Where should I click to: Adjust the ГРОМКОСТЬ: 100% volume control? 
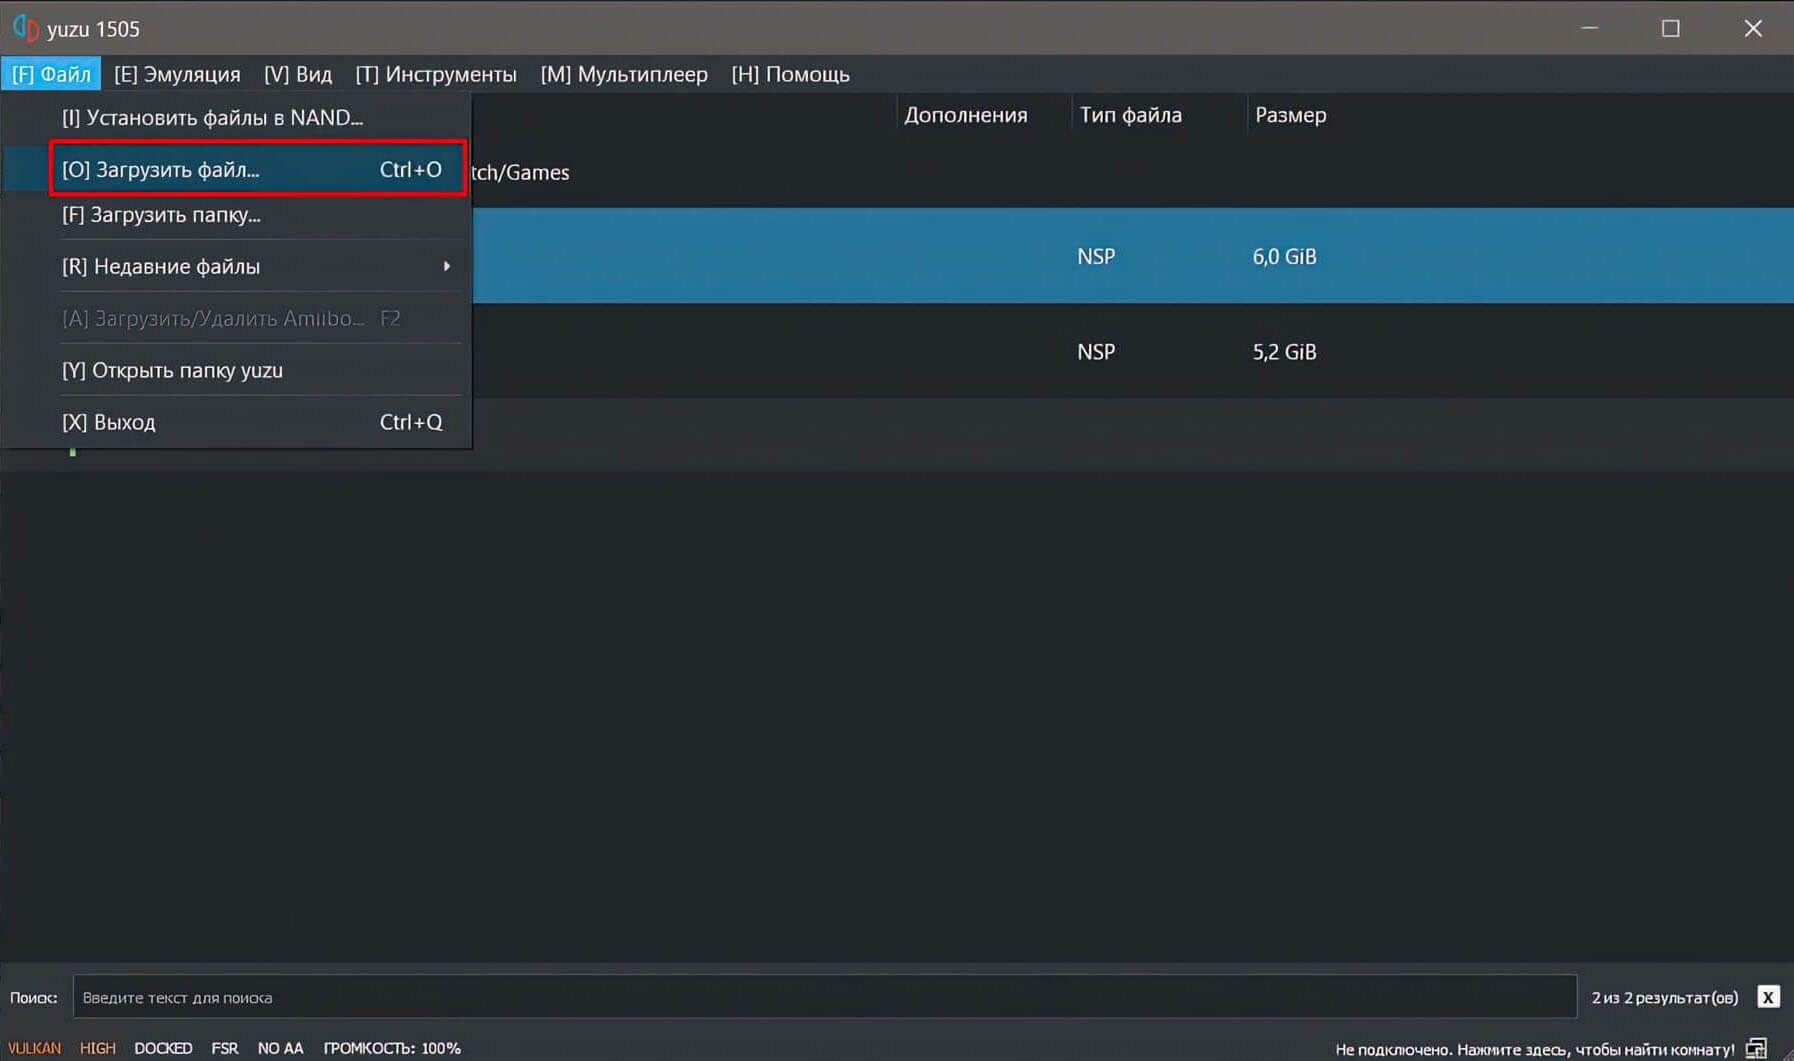click(x=392, y=1048)
